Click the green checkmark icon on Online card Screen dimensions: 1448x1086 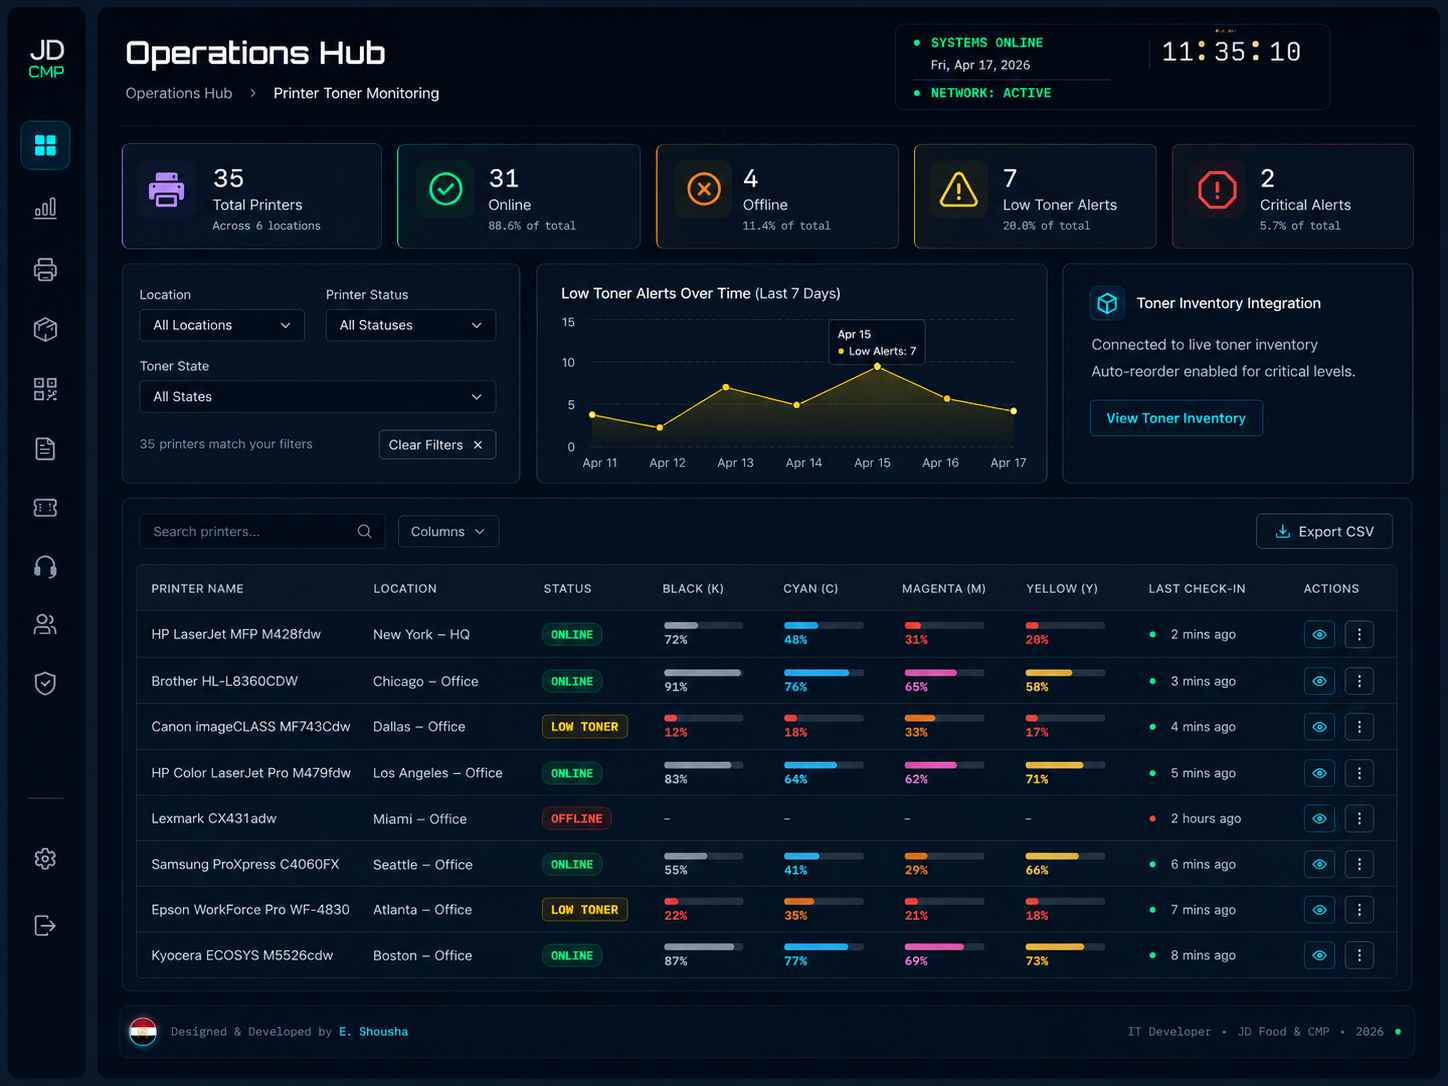(x=445, y=189)
